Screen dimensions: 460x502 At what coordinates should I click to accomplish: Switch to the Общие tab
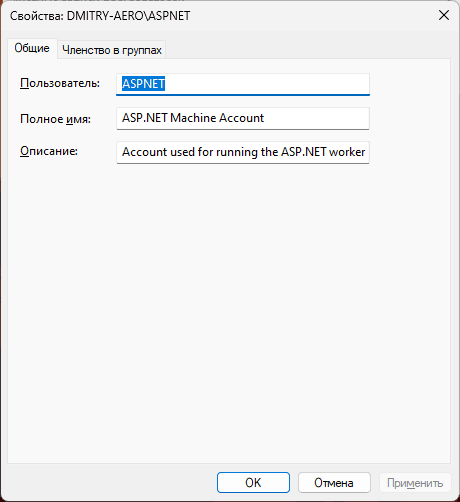click(x=32, y=48)
